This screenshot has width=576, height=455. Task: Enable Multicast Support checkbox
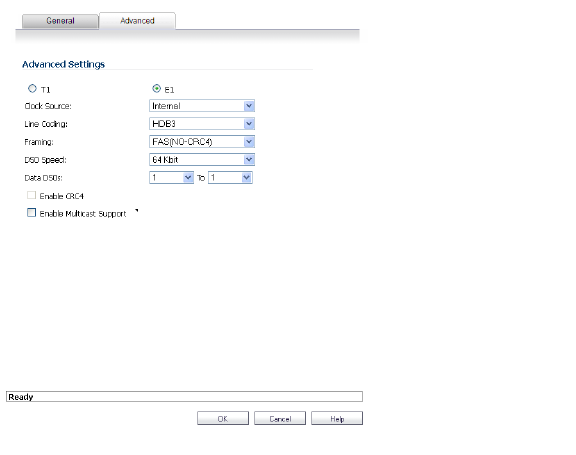point(32,213)
